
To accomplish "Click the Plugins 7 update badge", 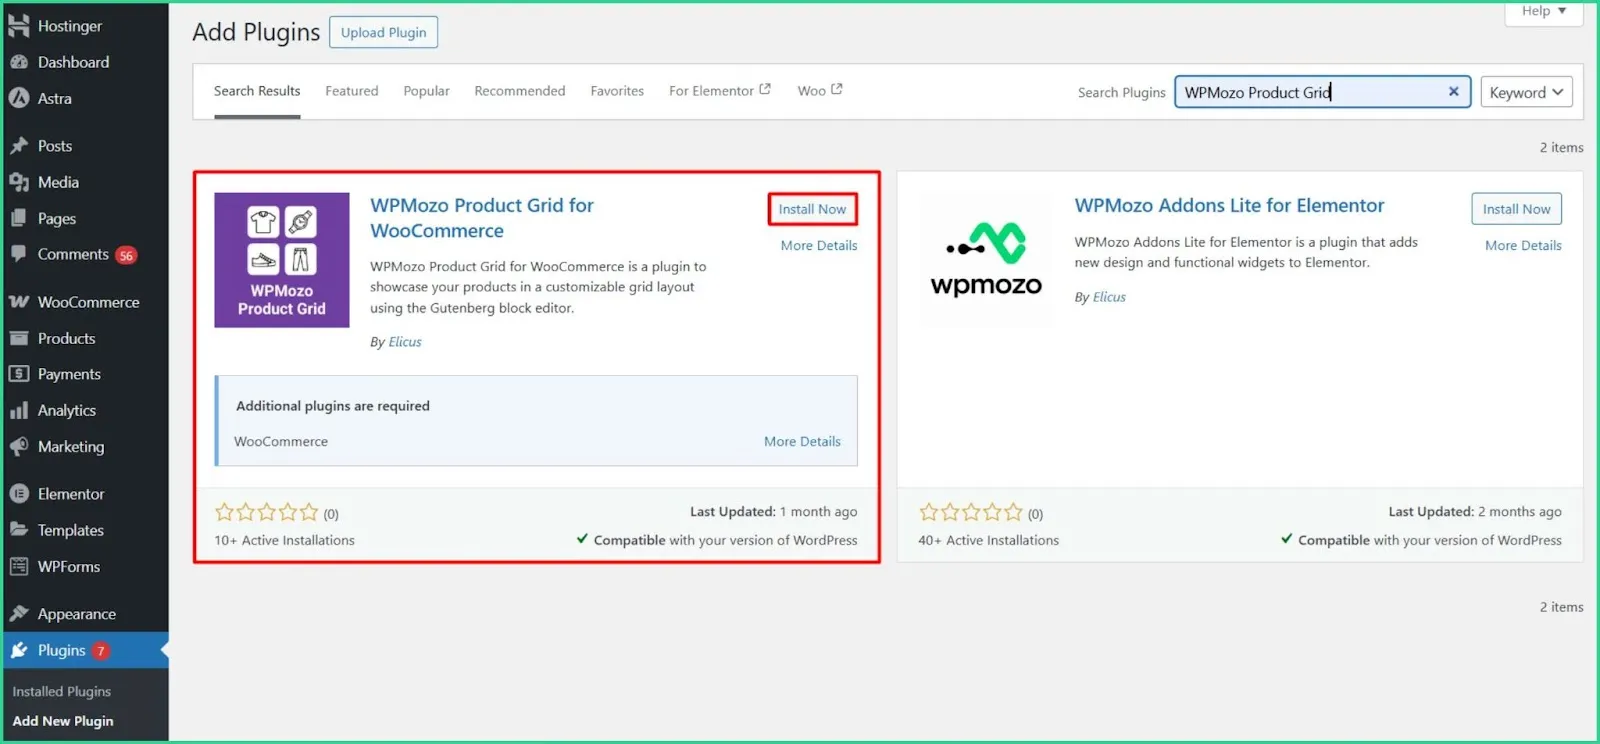I will pyautogui.click(x=101, y=651).
